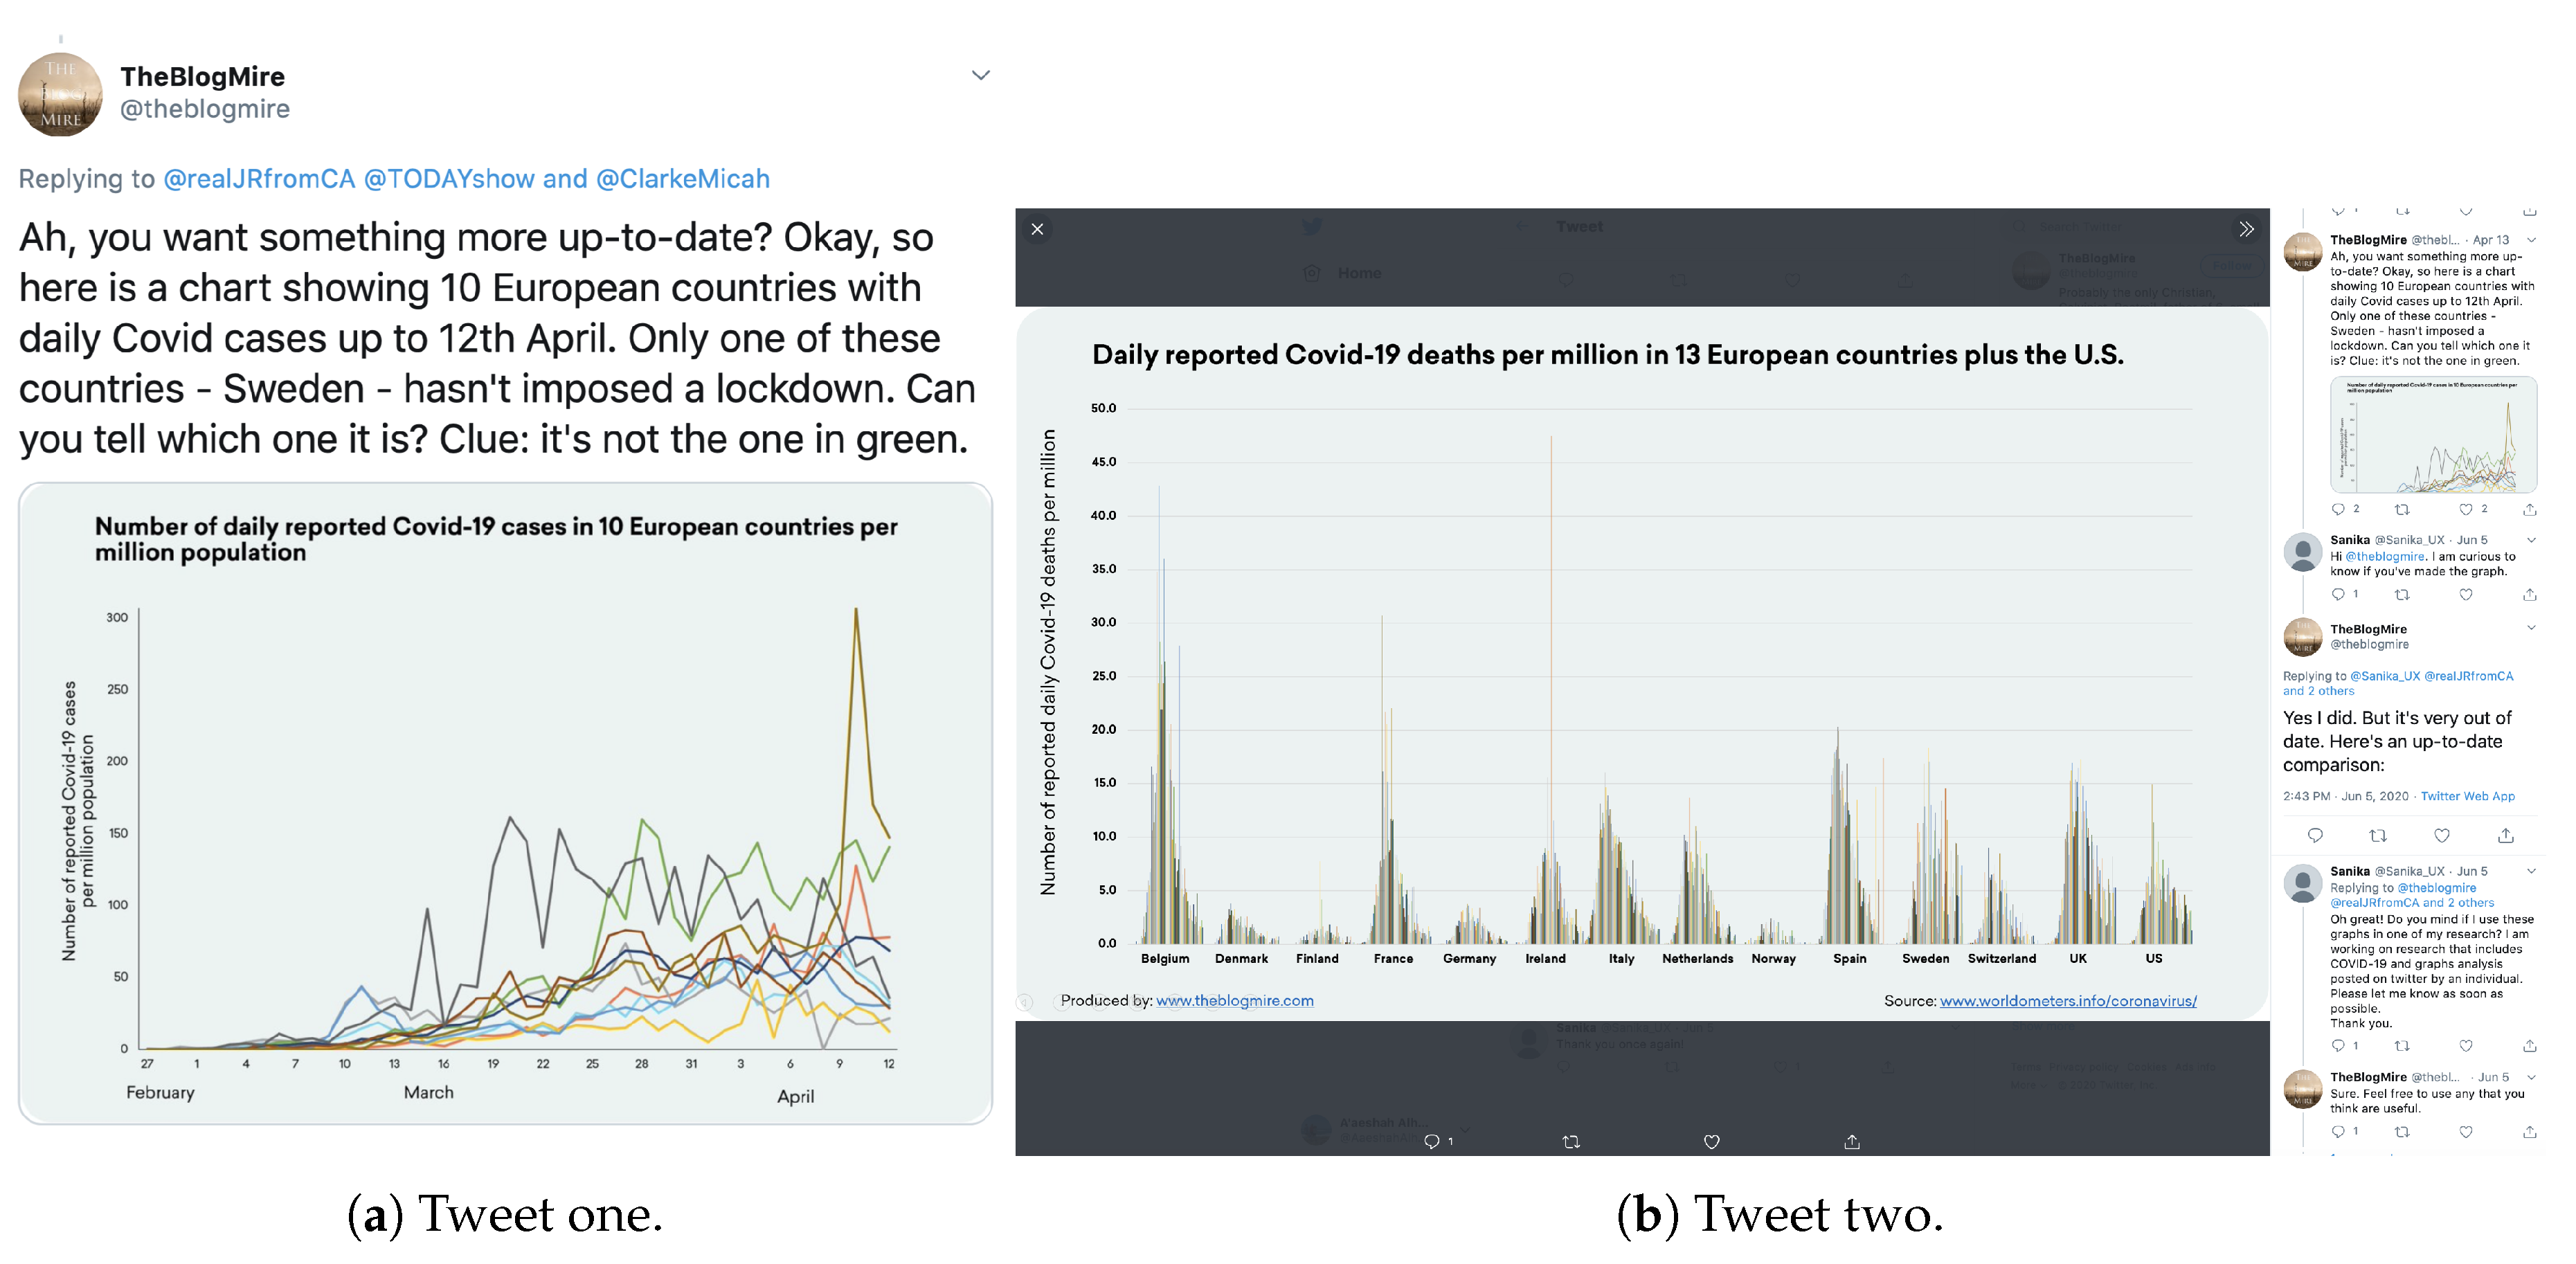Screen dimensions: 2576x1264
Task: Open options chevron on the Apr 13 tweet
Action: [2531, 240]
